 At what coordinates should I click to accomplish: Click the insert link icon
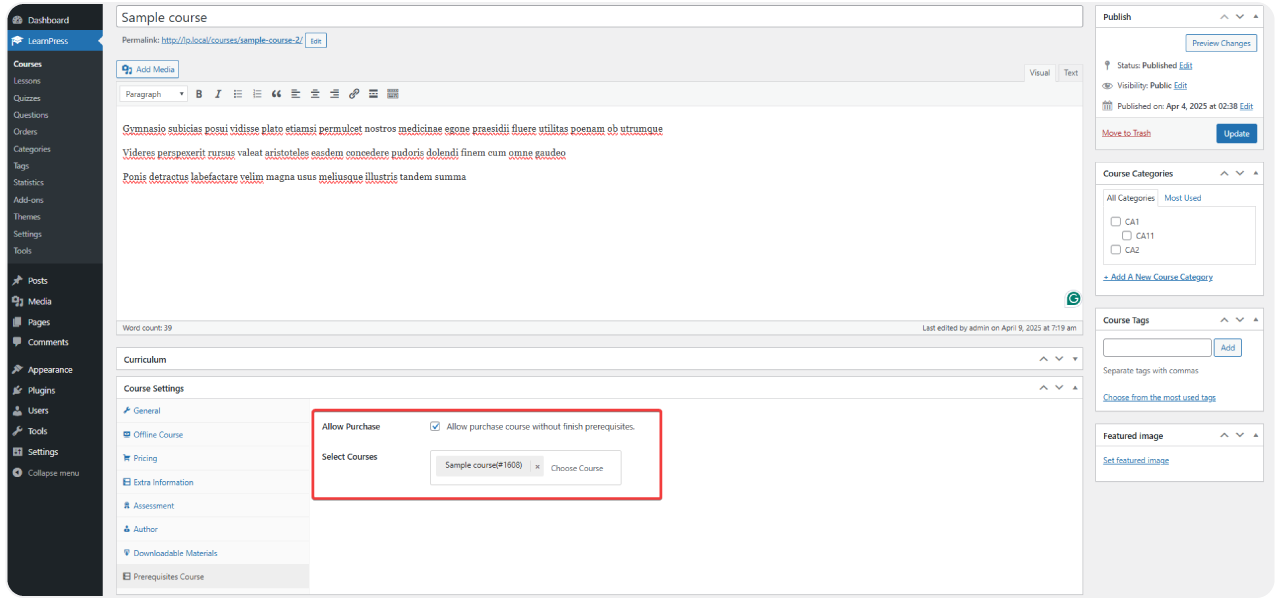tap(354, 94)
